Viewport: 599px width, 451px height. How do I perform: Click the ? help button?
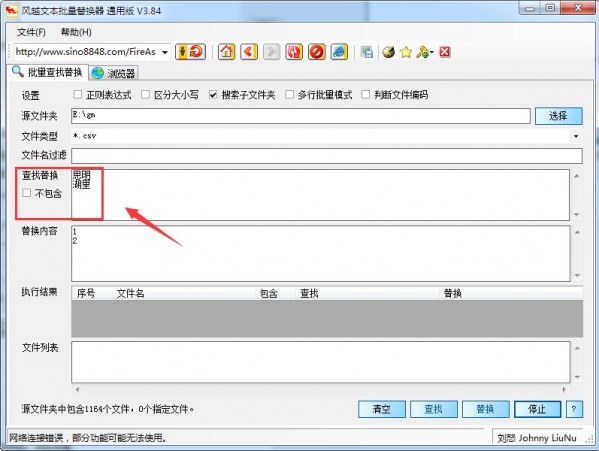[x=573, y=409]
